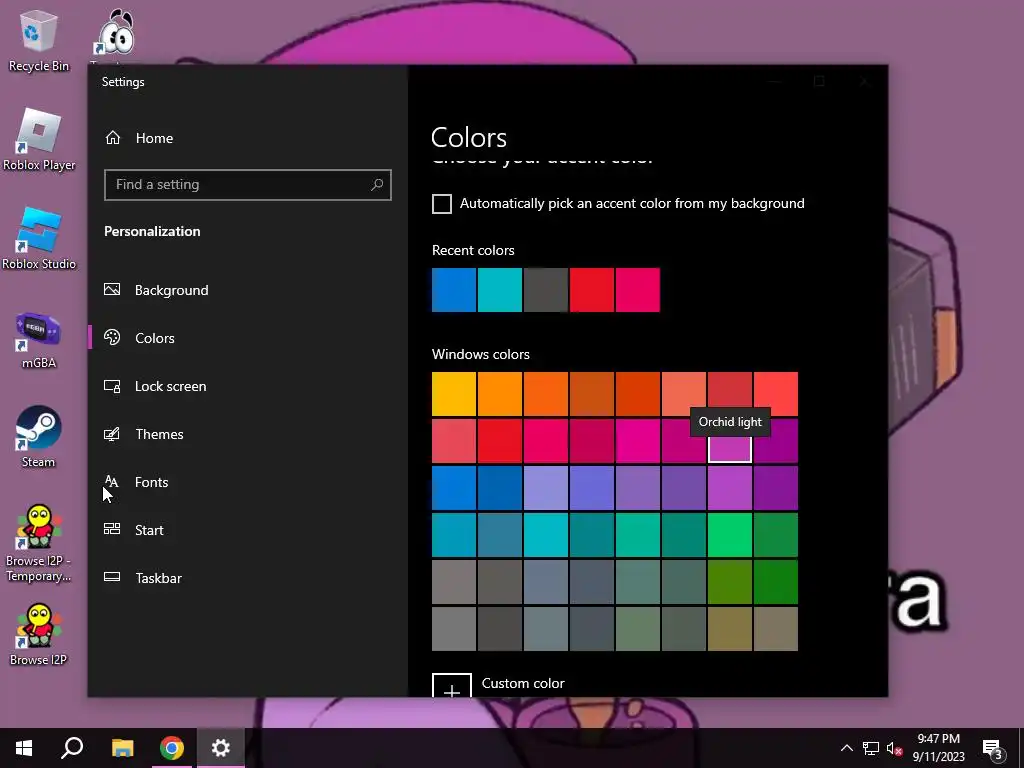
Task: Click the Custom color plus button
Action: click(452, 686)
